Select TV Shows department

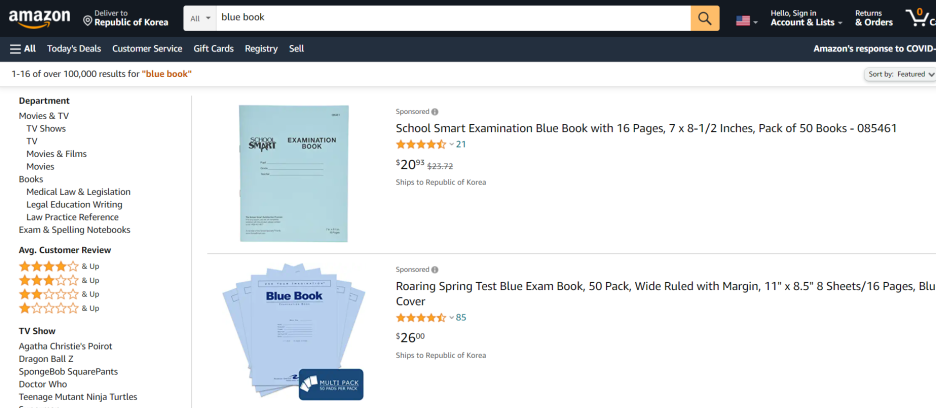click(x=46, y=128)
